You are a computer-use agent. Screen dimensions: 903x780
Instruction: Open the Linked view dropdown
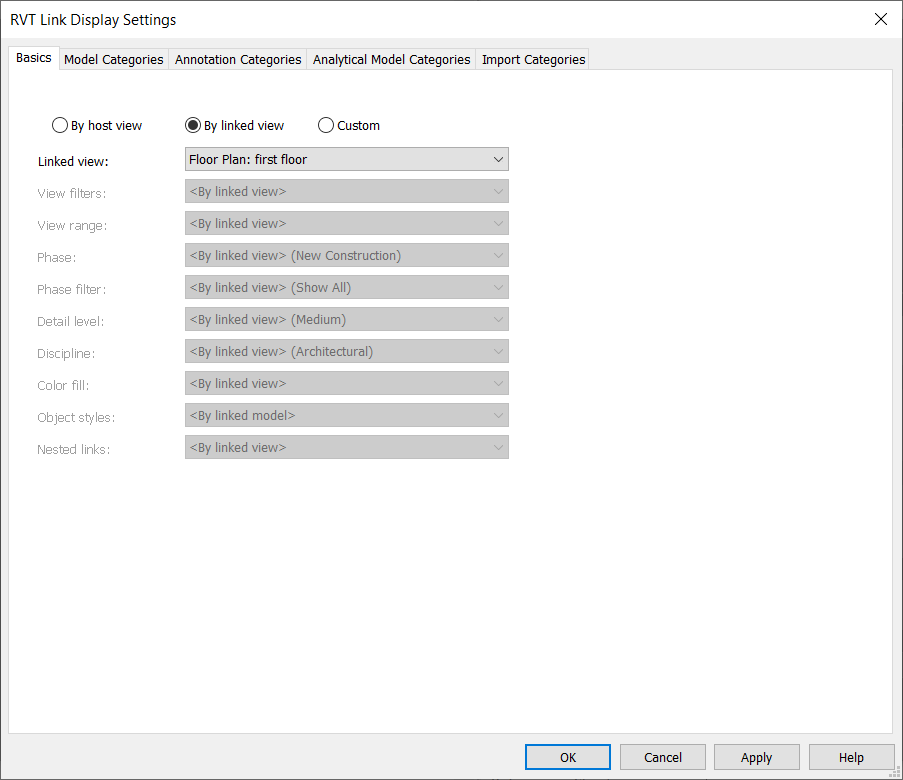347,159
